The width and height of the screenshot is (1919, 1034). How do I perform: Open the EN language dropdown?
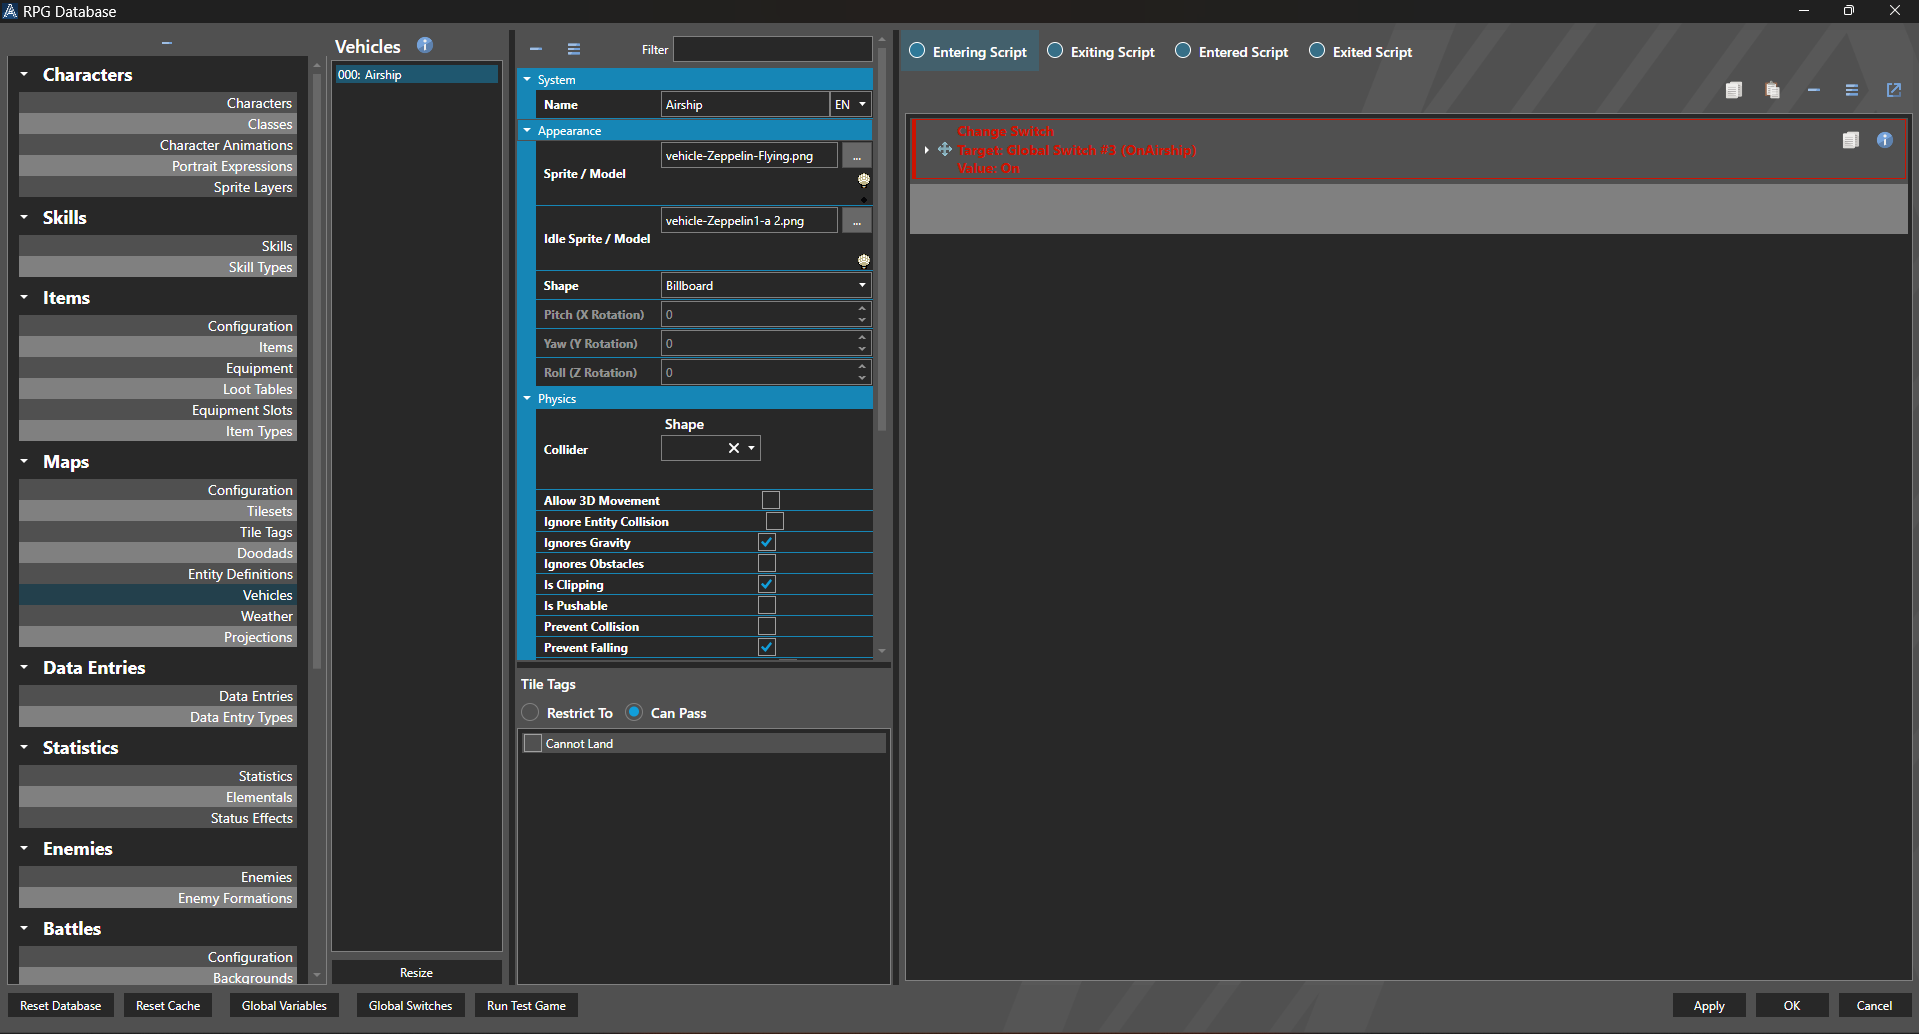[850, 105]
